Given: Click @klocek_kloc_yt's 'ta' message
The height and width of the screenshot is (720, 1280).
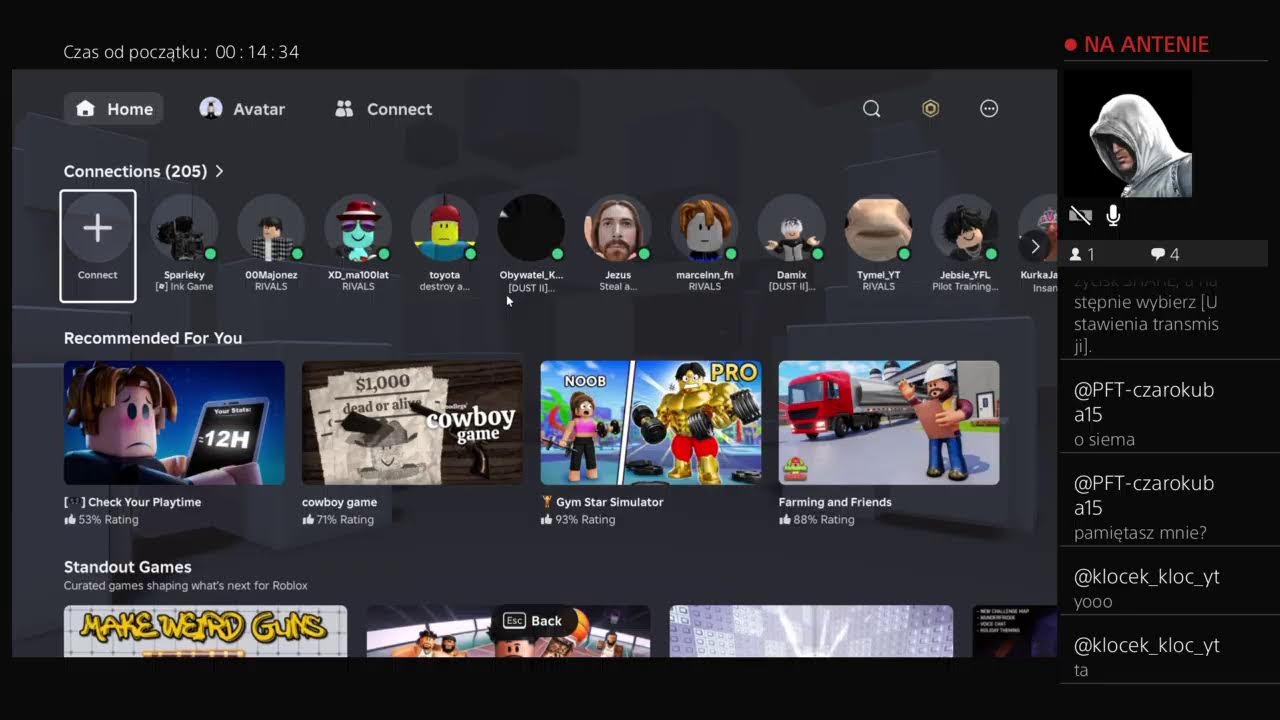Looking at the screenshot, I should (x=1081, y=670).
